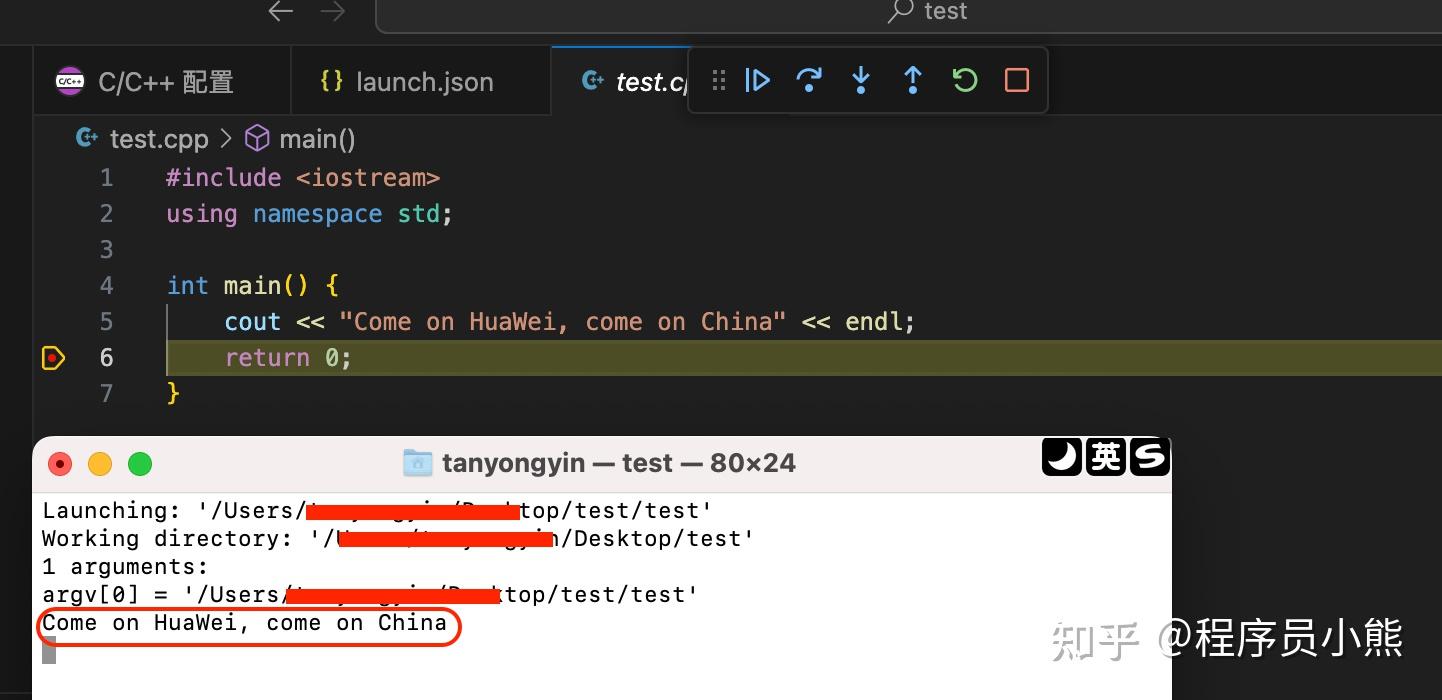Grab the debug toolbar drag handle dots
Screen dimensions: 1442x700
718,80
